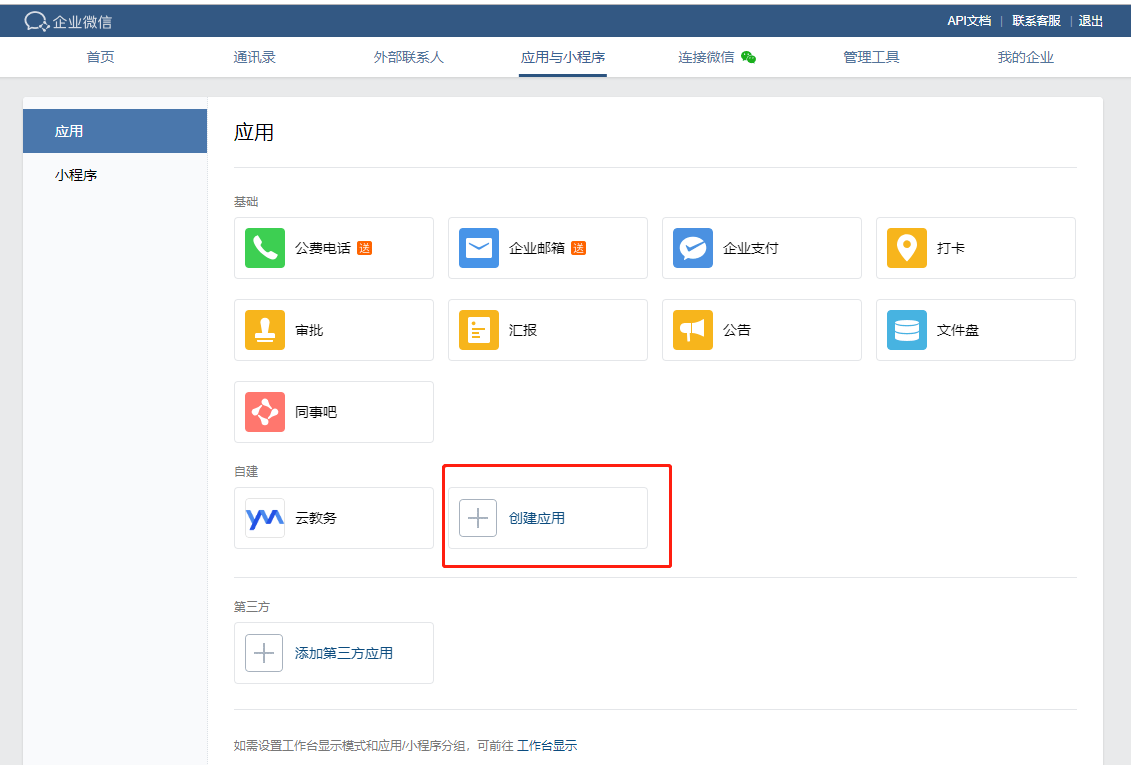Open the 公告 megaphone icon

pos(692,330)
